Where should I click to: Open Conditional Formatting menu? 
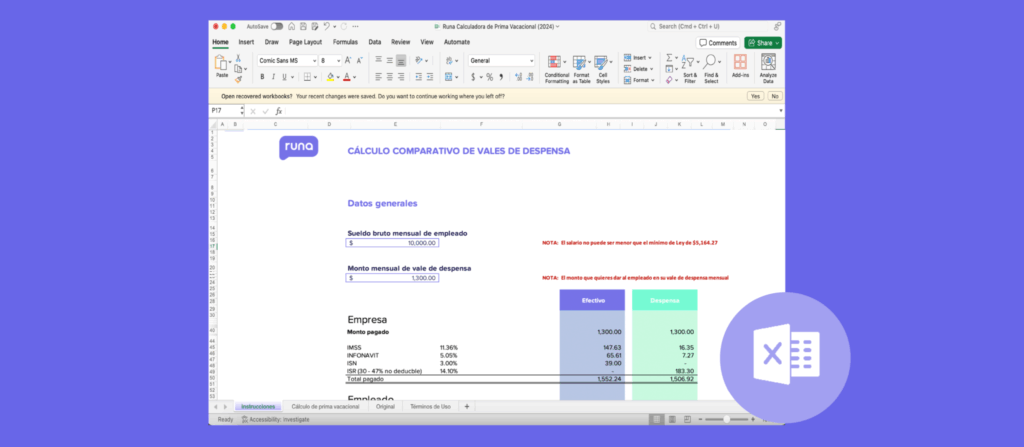[x=556, y=69]
